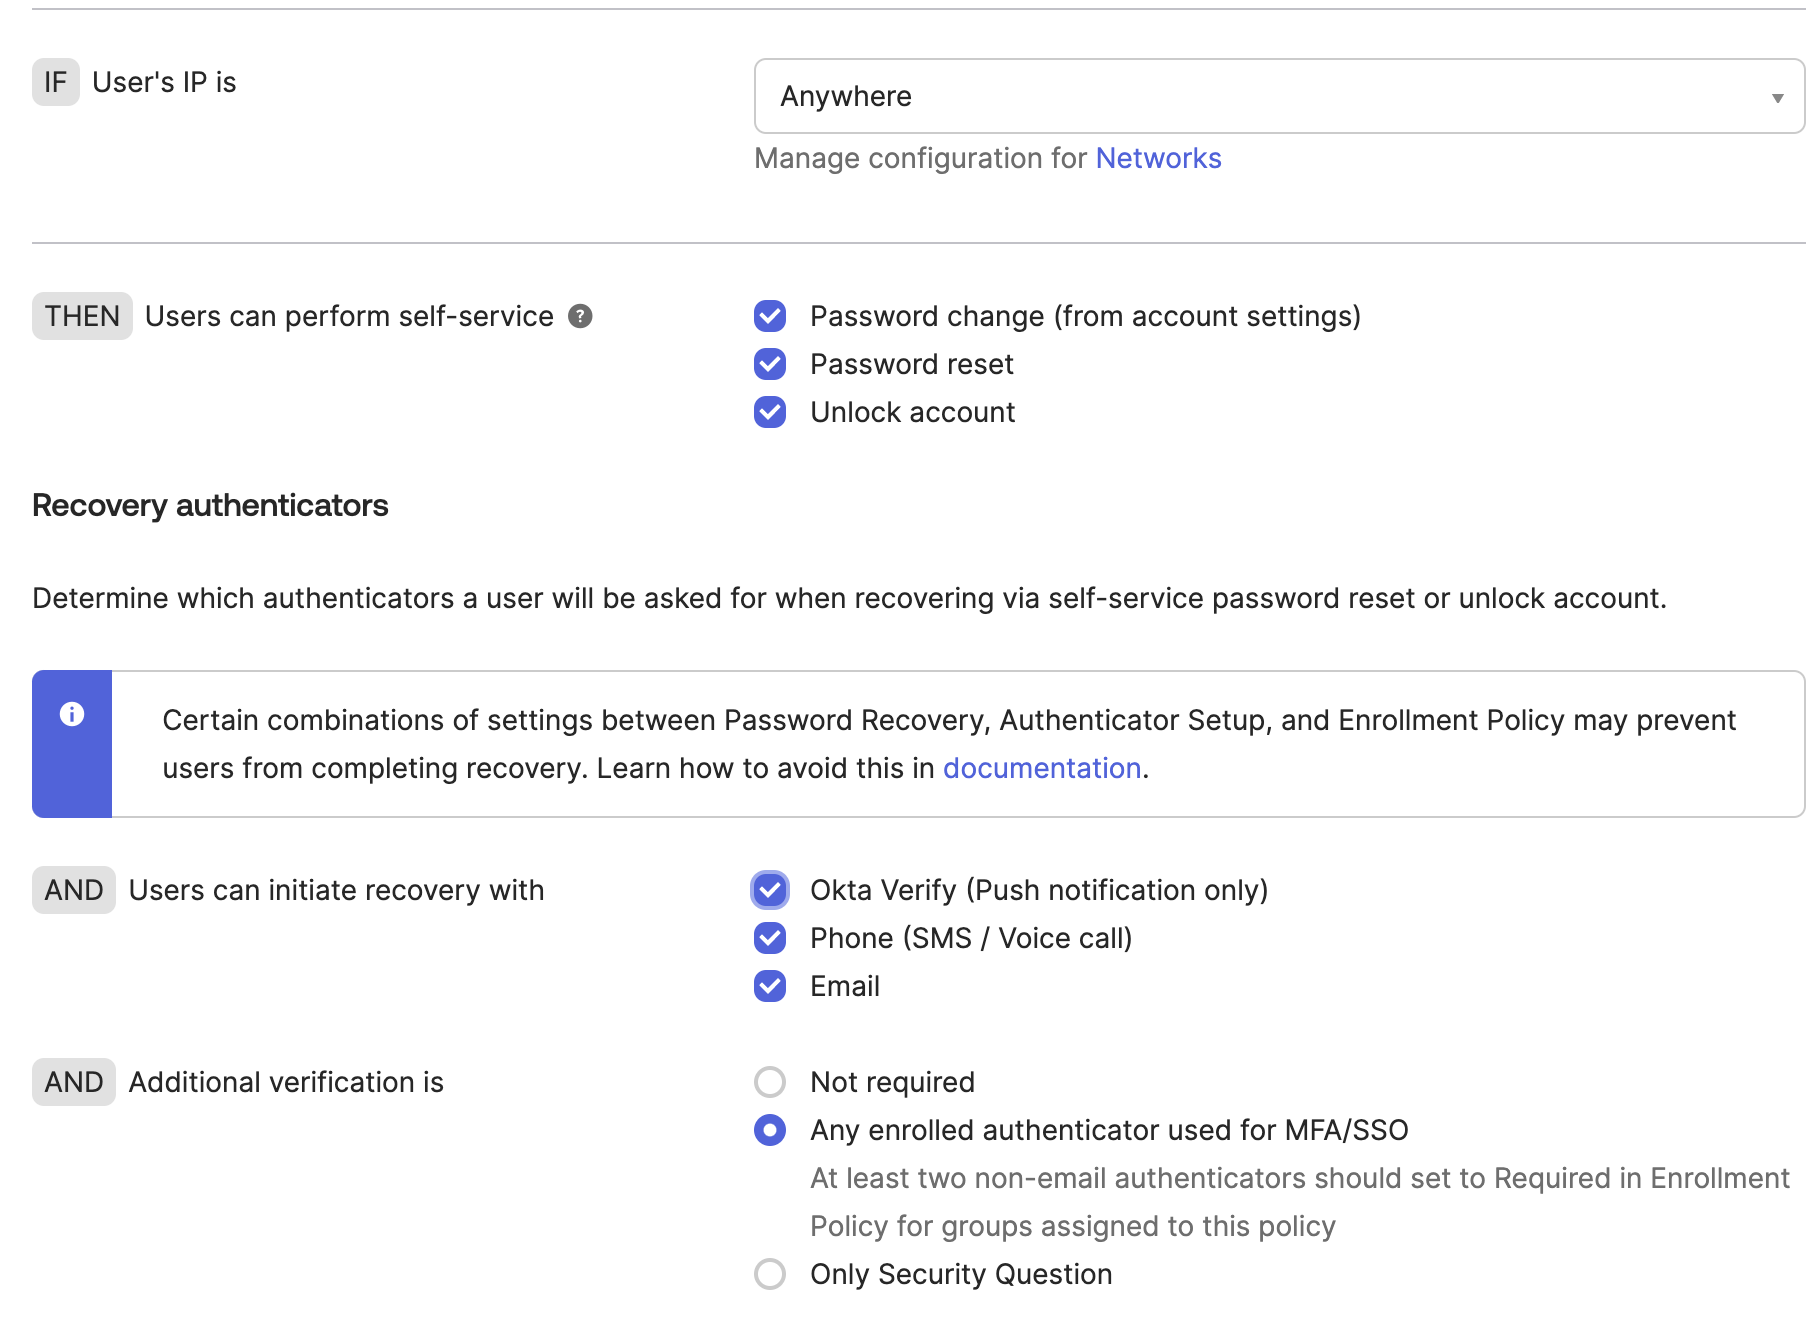
Task: Click the IF condition badge
Action: click(55, 82)
